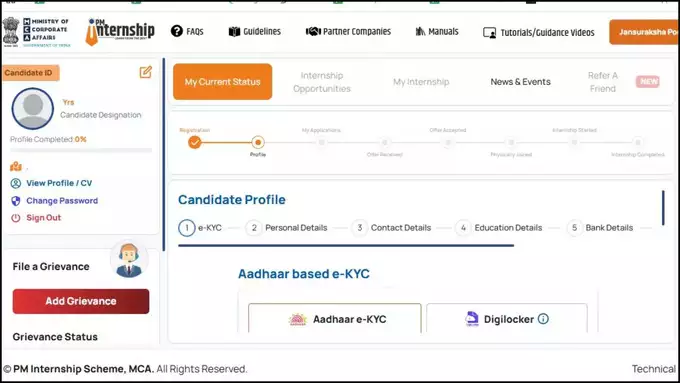
Task: Click the Digilocker info icon
Action: pyautogui.click(x=543, y=319)
